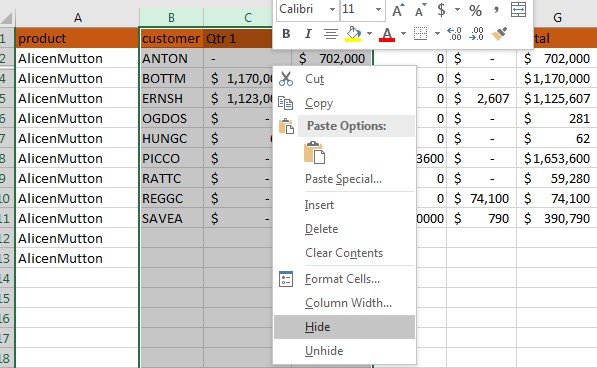Click total cell $ 390,790

point(557,218)
